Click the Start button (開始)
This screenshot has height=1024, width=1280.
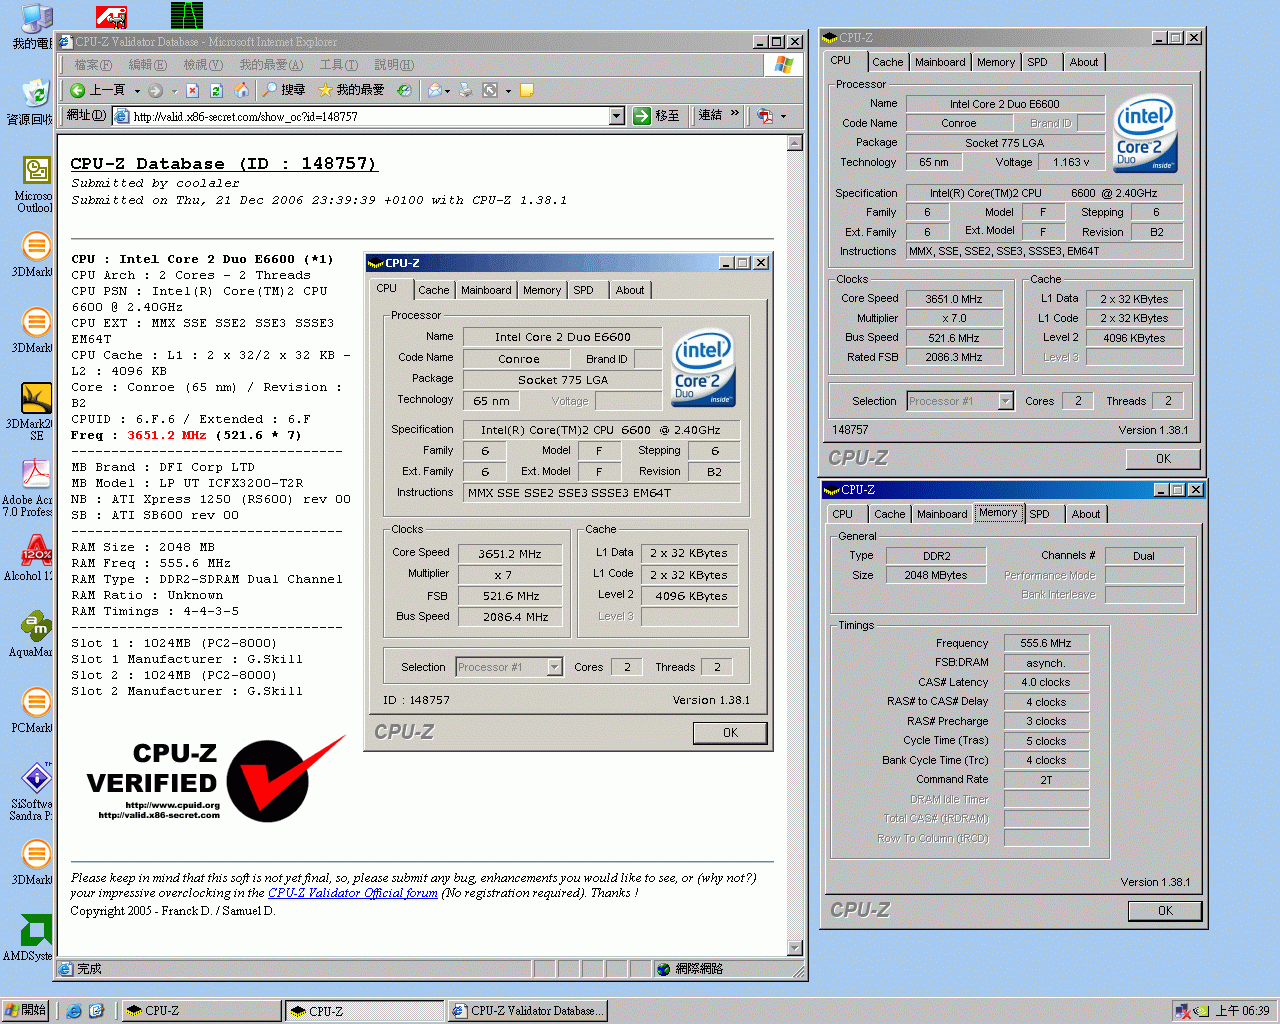coord(25,1011)
